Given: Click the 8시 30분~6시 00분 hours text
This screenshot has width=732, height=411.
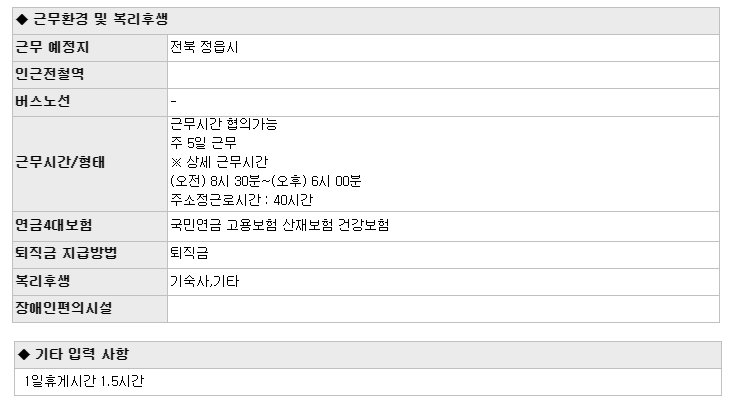Looking at the screenshot, I should (266, 181).
